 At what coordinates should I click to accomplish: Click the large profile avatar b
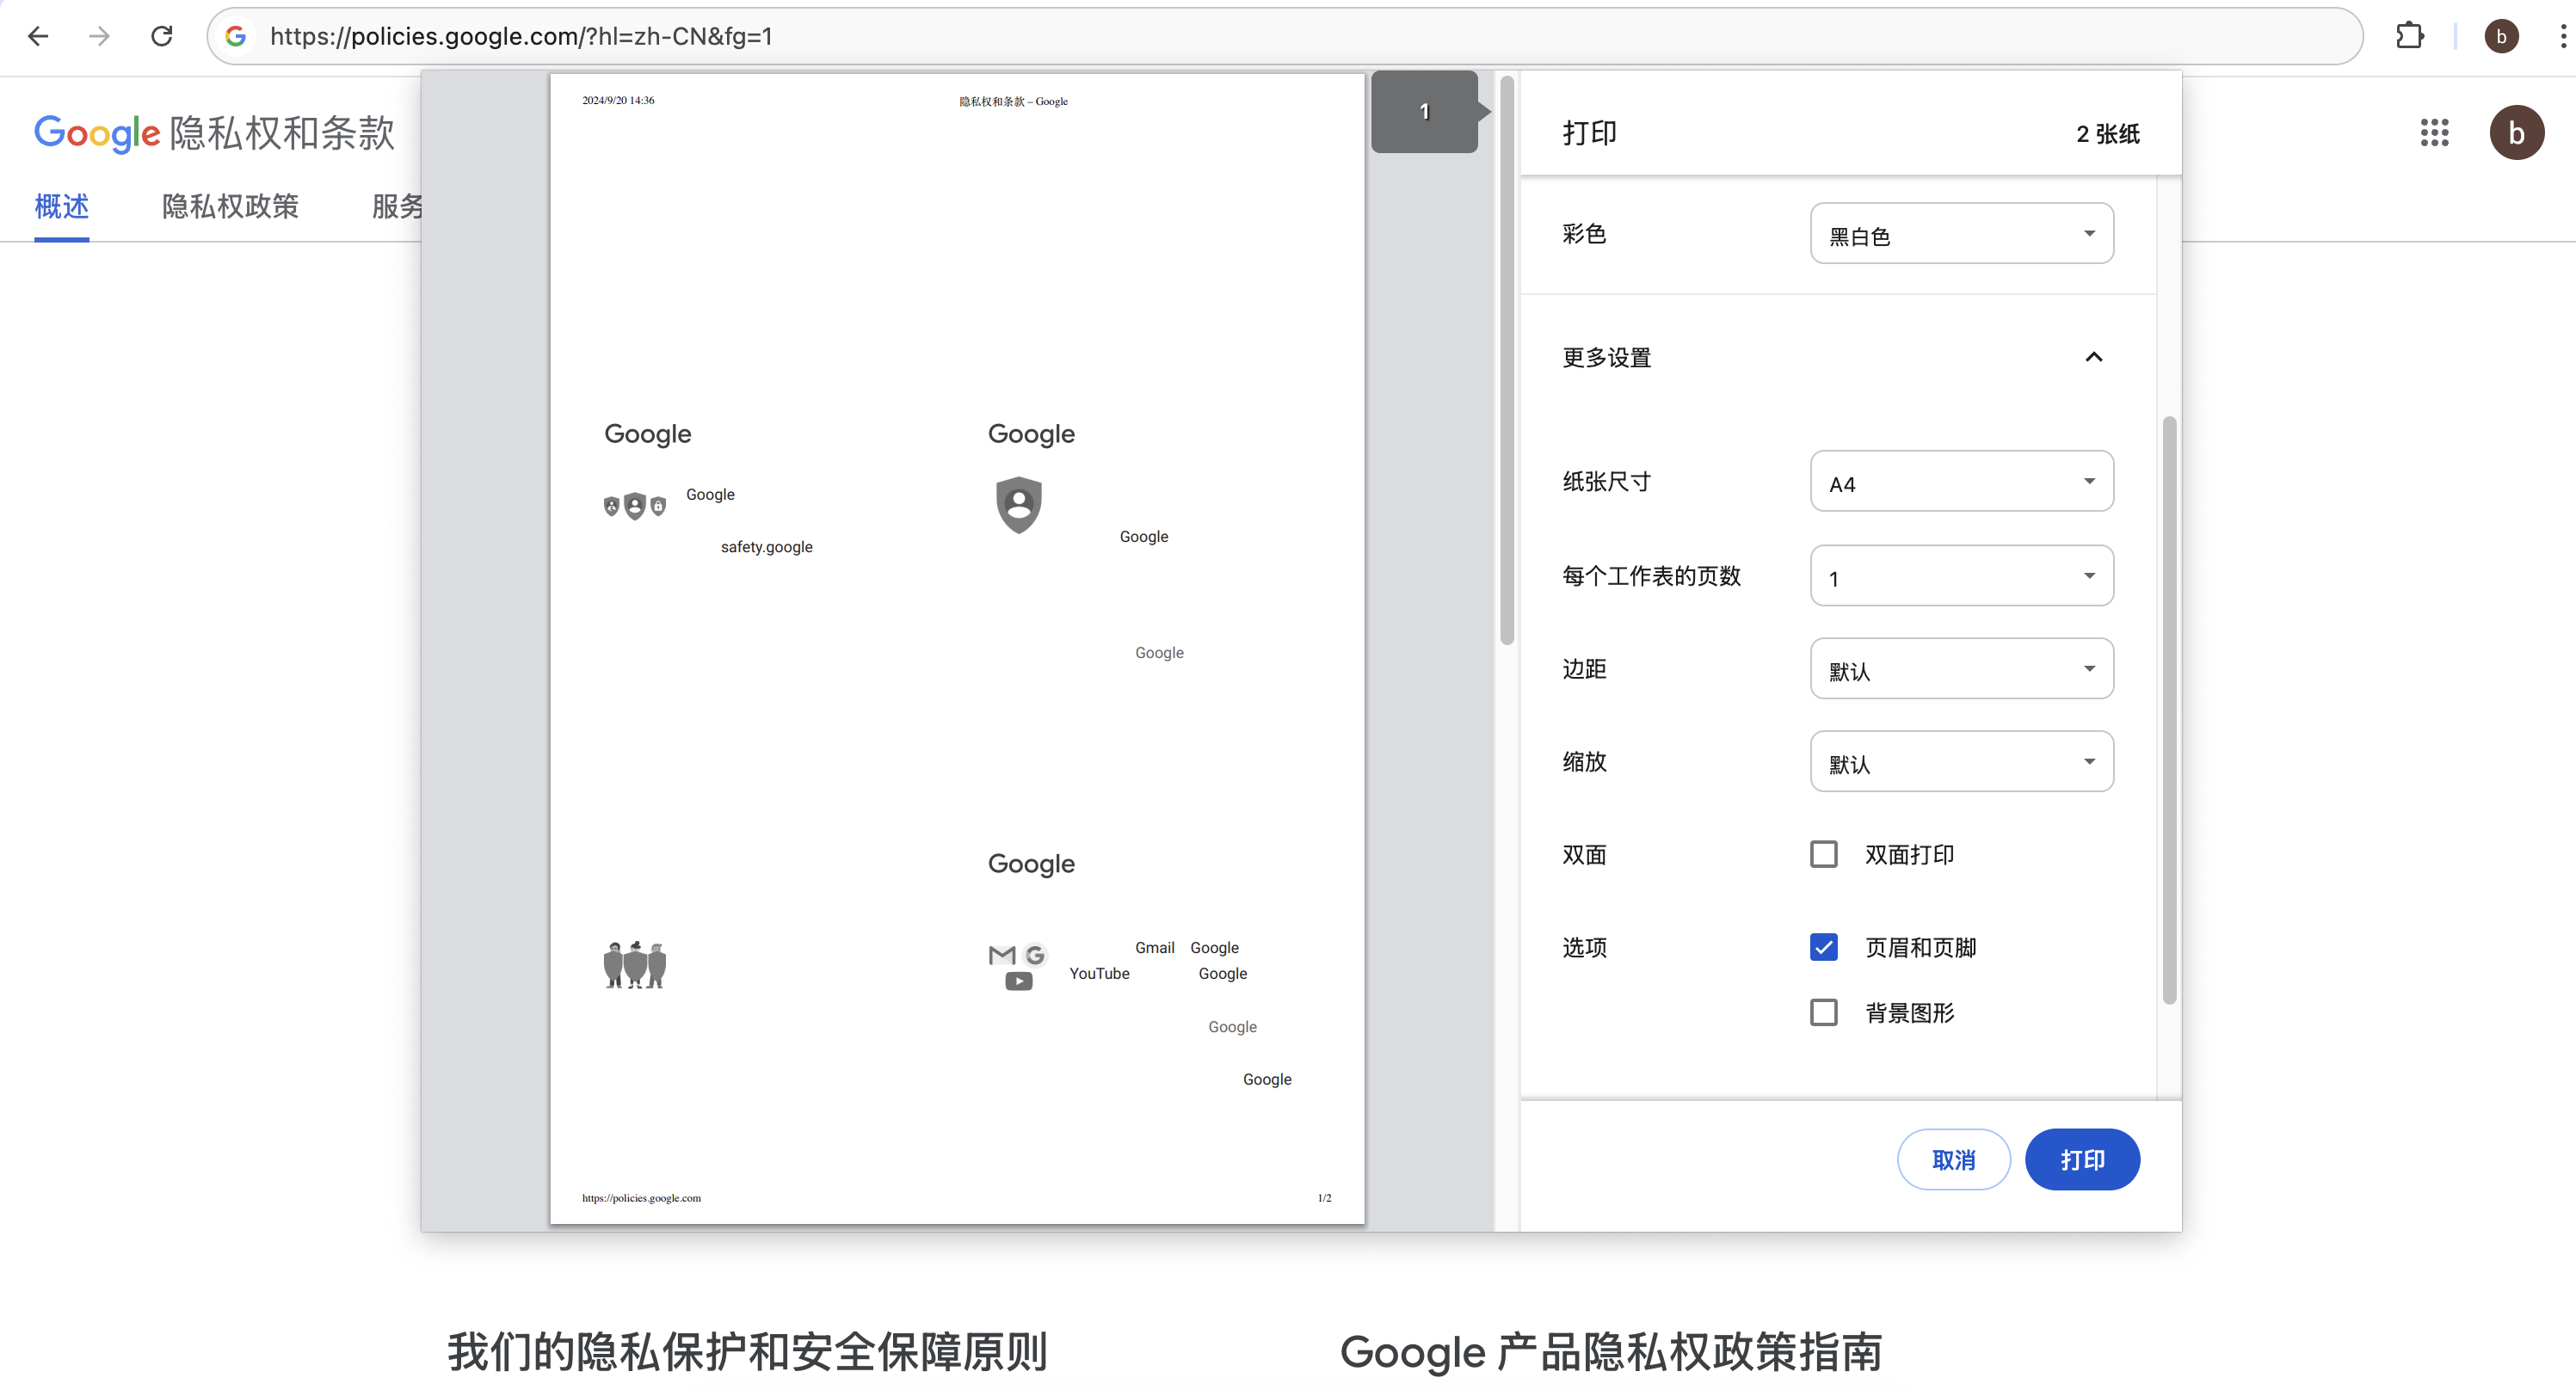(x=2516, y=133)
